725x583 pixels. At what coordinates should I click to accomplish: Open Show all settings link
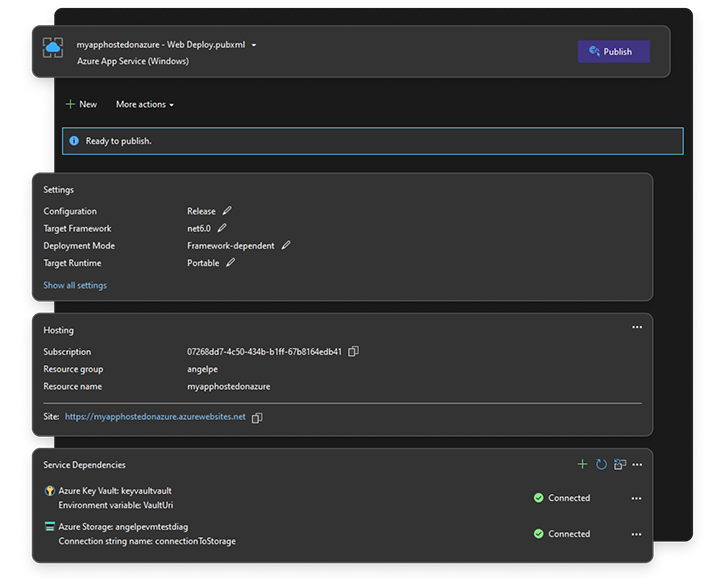[75, 285]
